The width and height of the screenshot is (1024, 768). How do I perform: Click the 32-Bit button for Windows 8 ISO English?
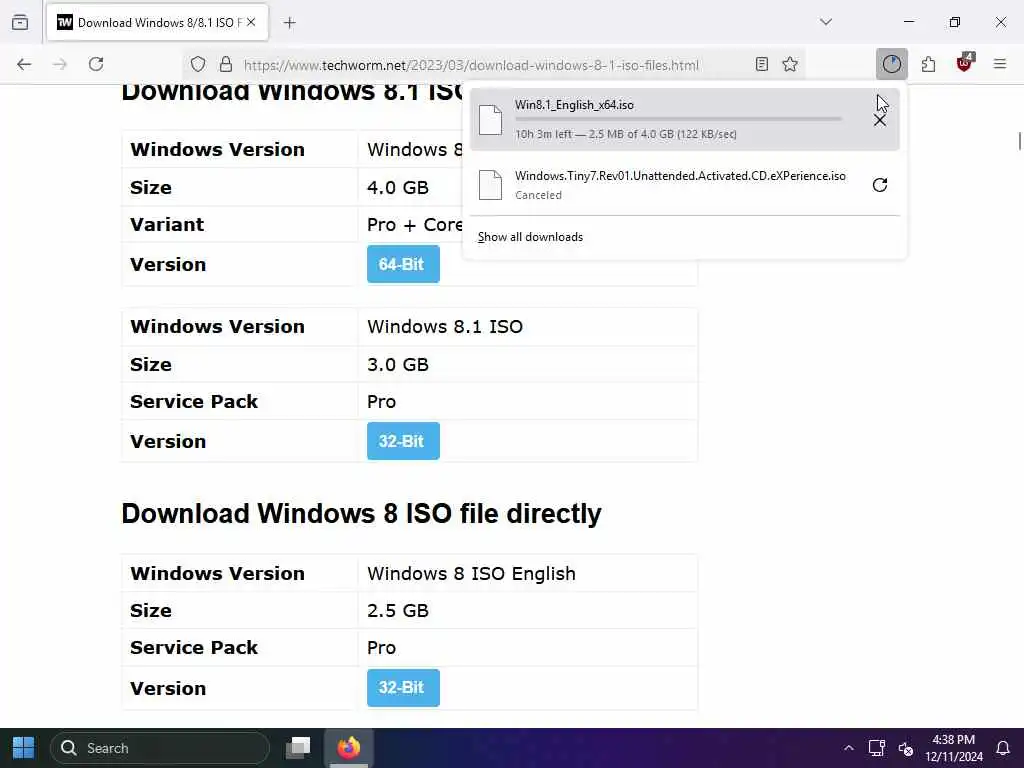pyautogui.click(x=403, y=688)
